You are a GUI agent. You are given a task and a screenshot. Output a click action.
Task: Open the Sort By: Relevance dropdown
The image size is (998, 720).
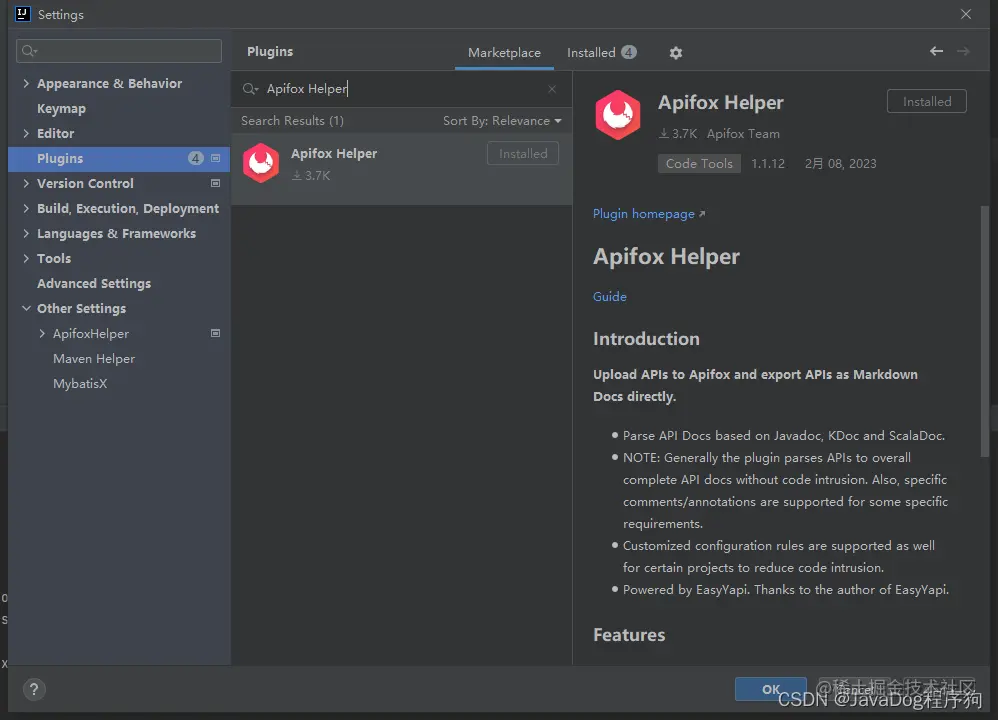click(502, 121)
